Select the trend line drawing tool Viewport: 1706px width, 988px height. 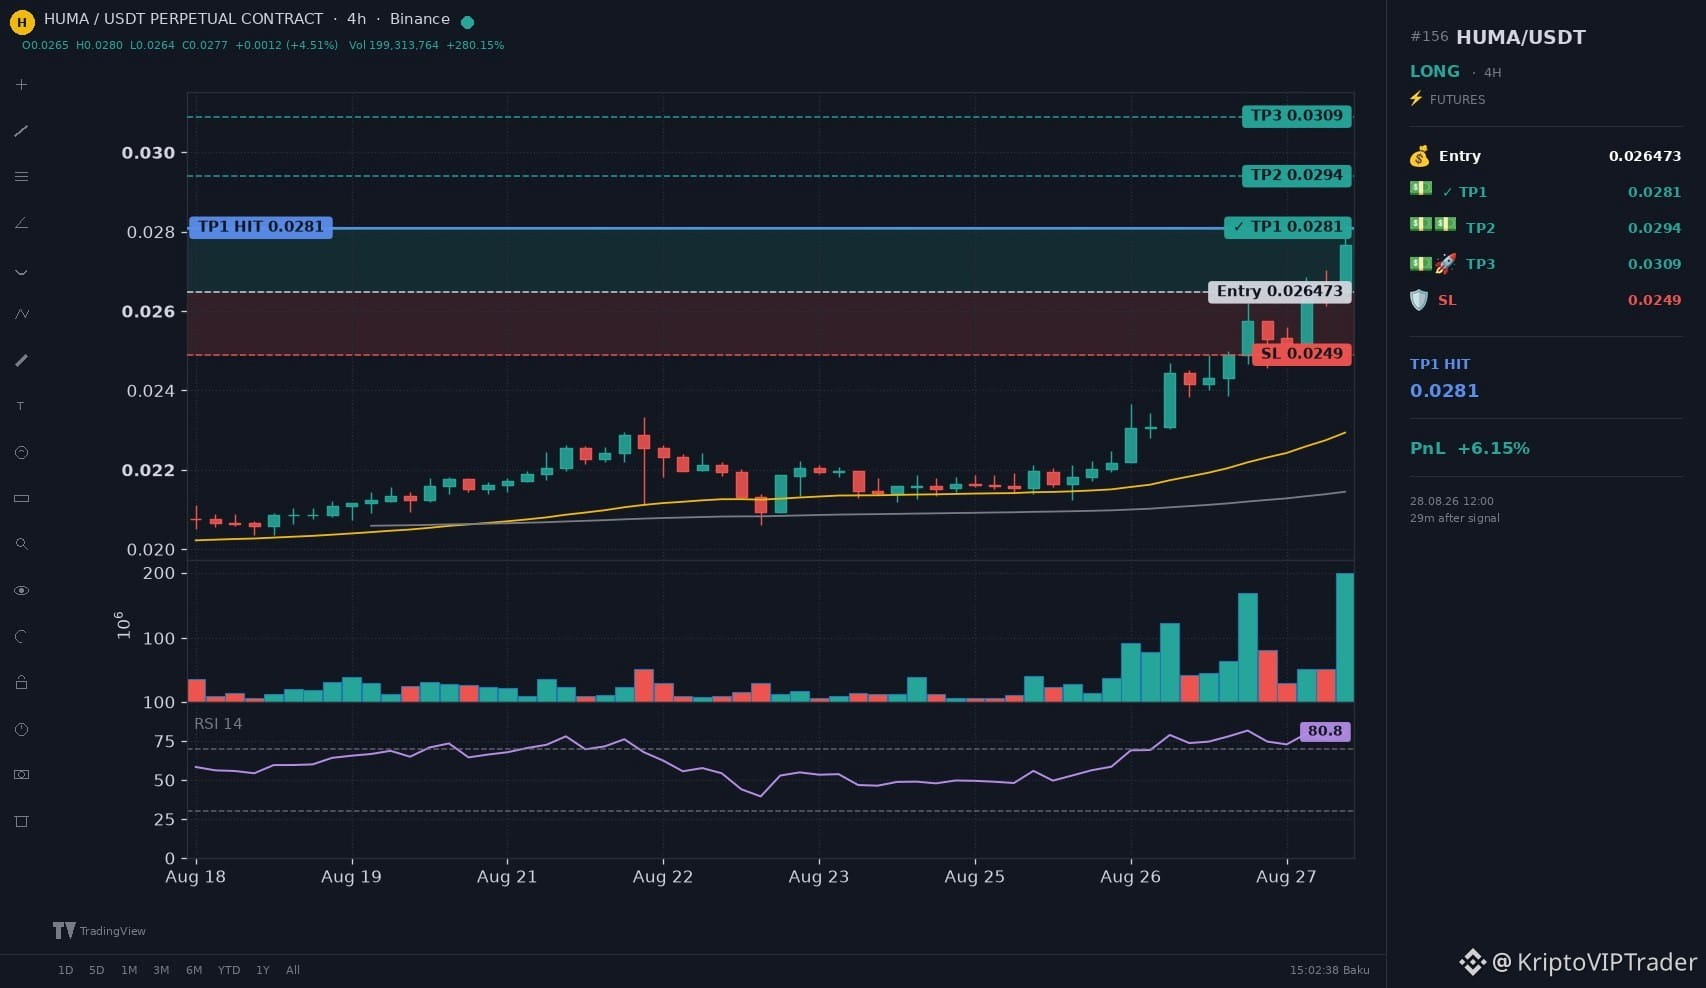click(x=21, y=131)
